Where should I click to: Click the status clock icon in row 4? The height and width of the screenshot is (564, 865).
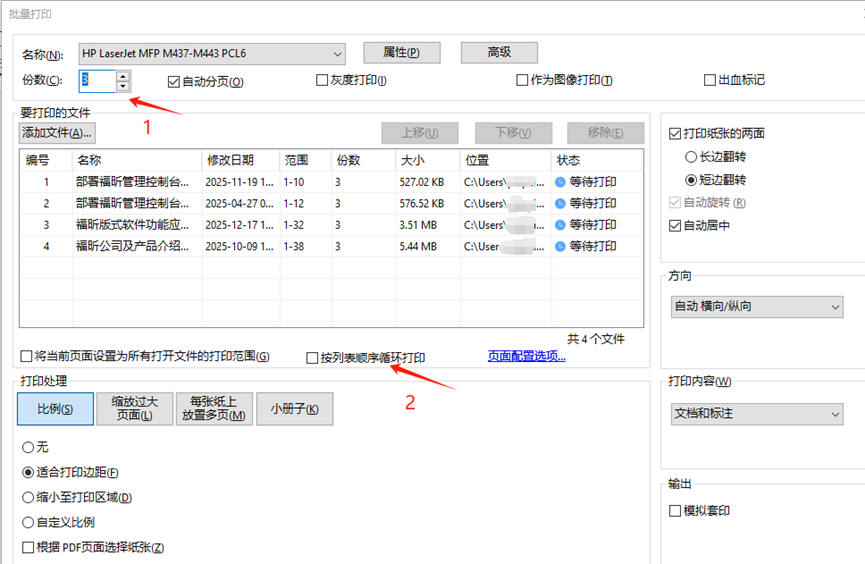pyautogui.click(x=560, y=246)
